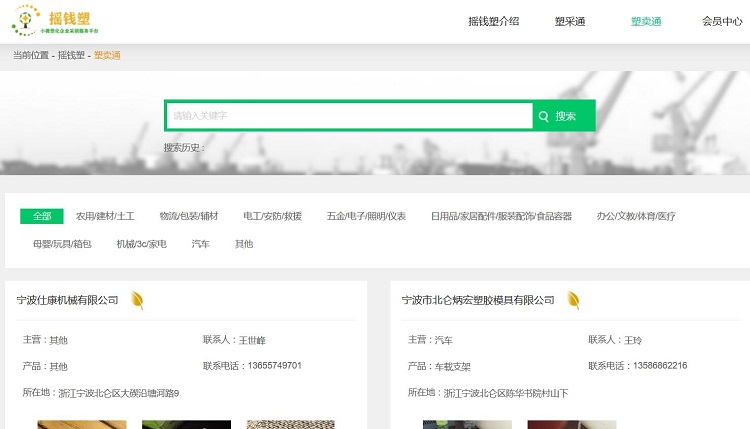Open the 摇钱塑介绍 menu item
The width and height of the screenshot is (750, 429).
[x=494, y=21]
